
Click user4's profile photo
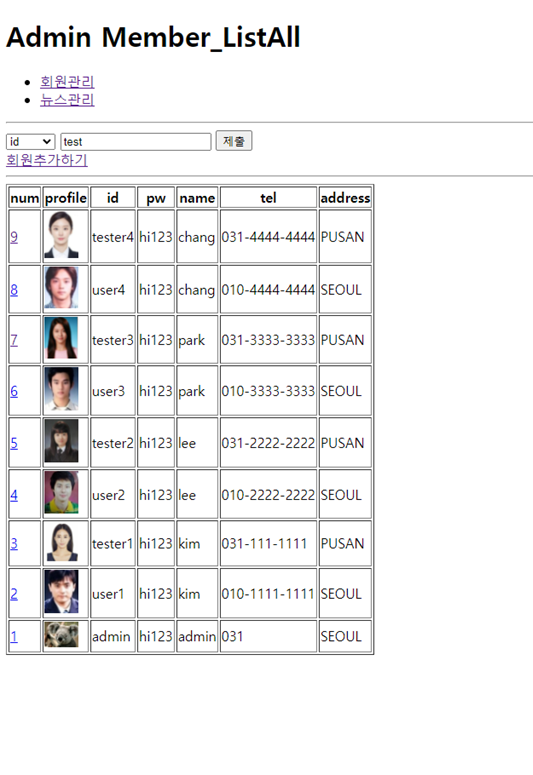click(61, 288)
